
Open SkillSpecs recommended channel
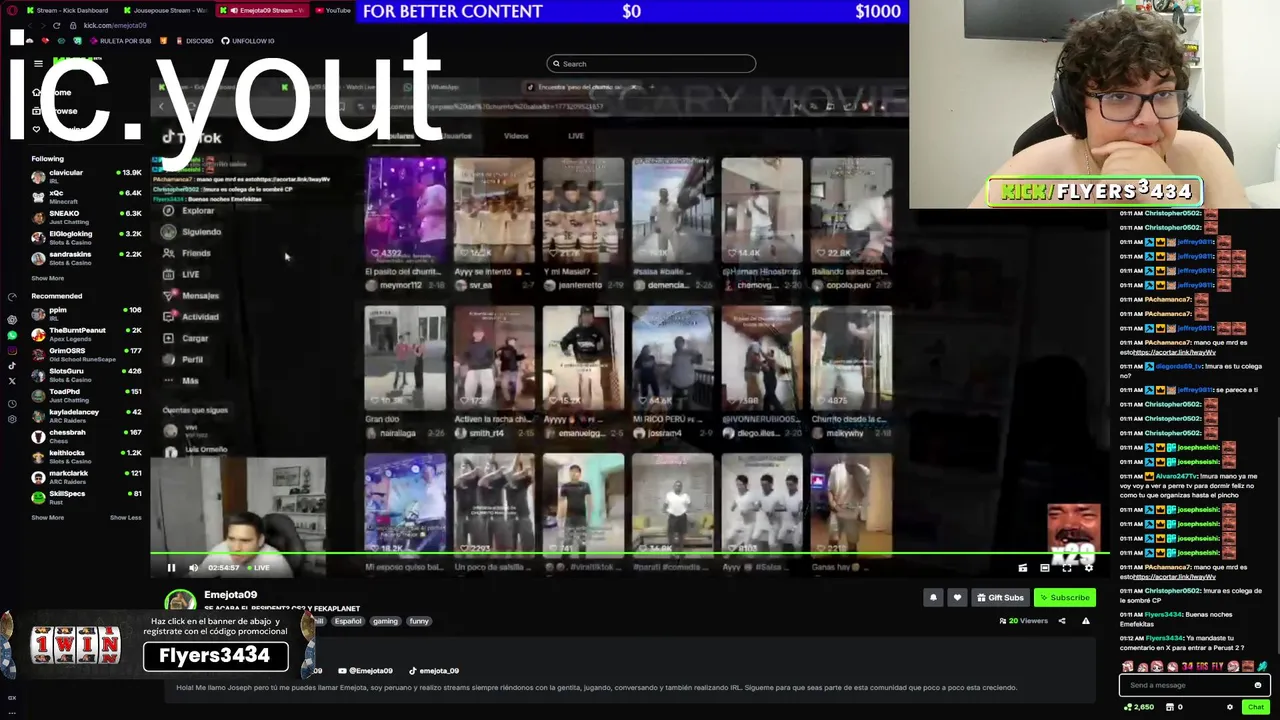(86, 497)
